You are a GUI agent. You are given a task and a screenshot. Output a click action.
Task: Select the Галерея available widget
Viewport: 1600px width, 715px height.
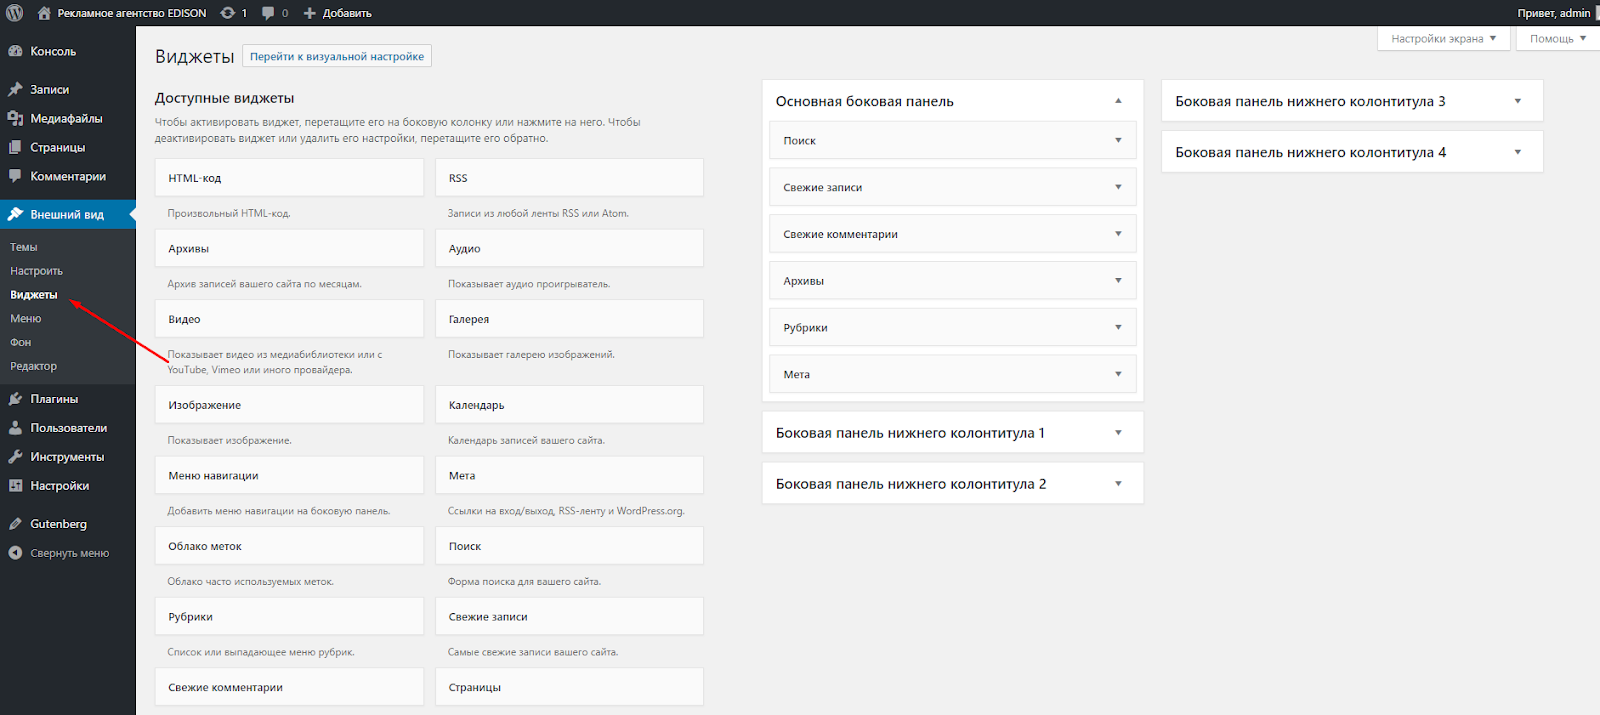click(x=569, y=319)
